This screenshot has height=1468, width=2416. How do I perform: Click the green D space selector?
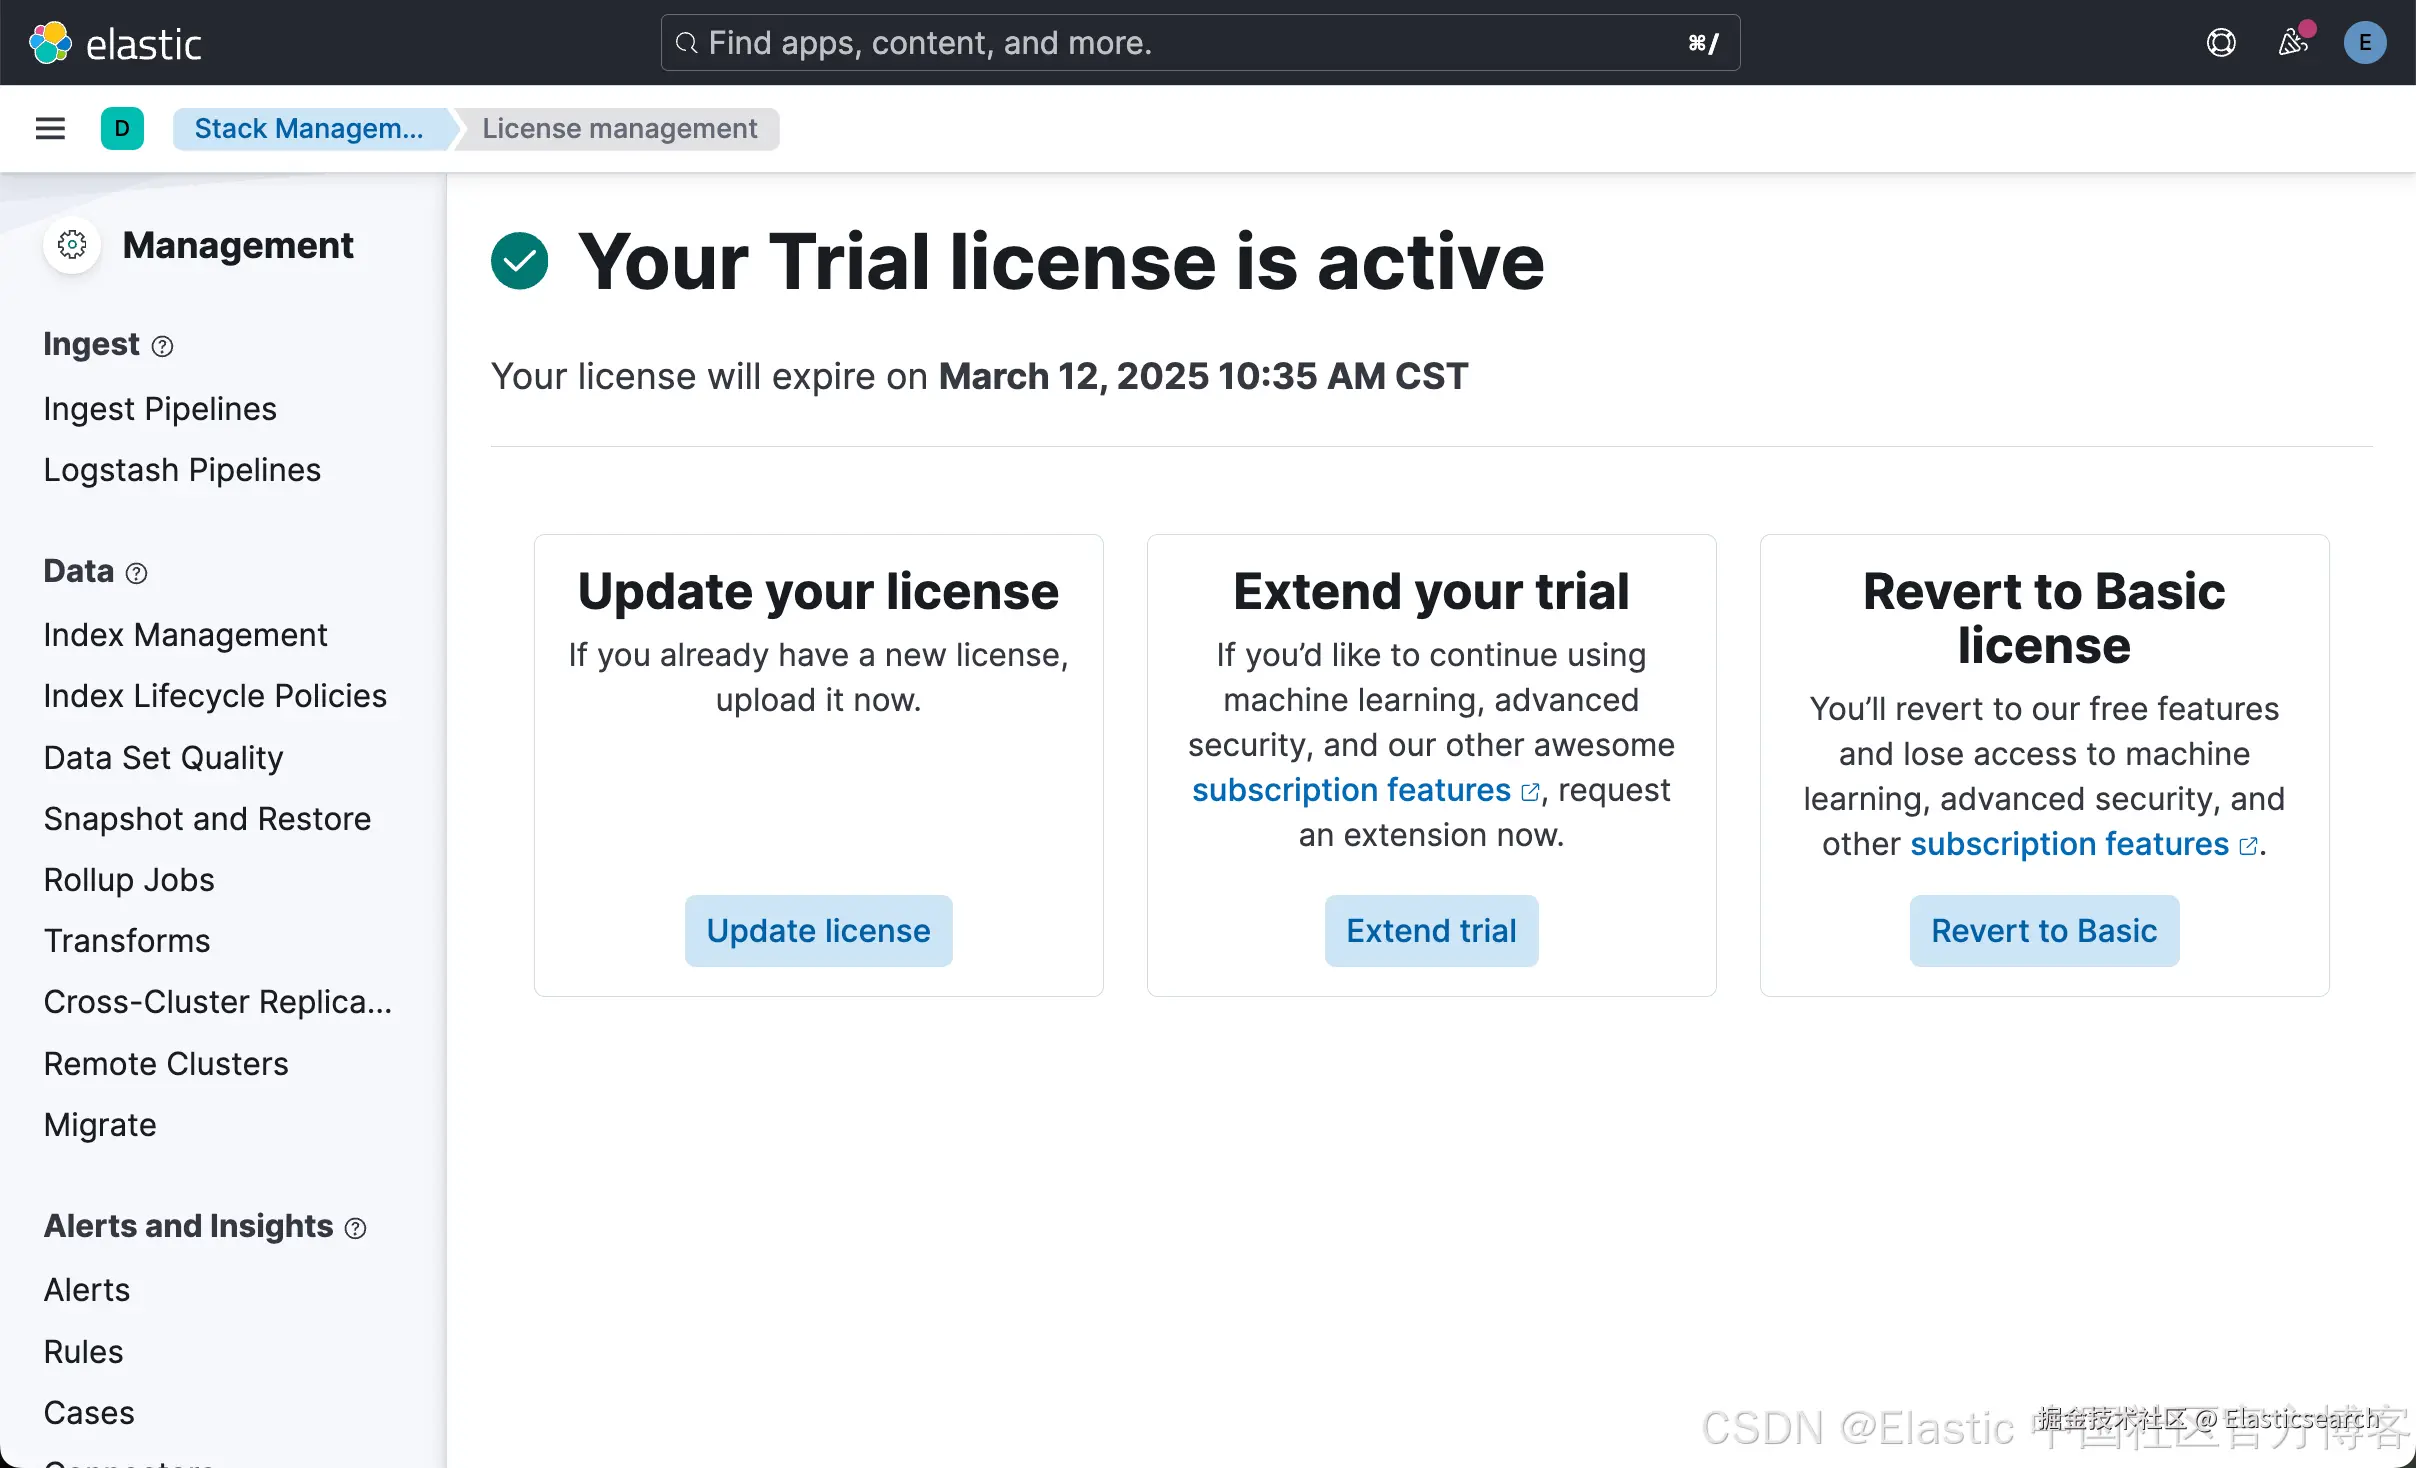pos(122,128)
